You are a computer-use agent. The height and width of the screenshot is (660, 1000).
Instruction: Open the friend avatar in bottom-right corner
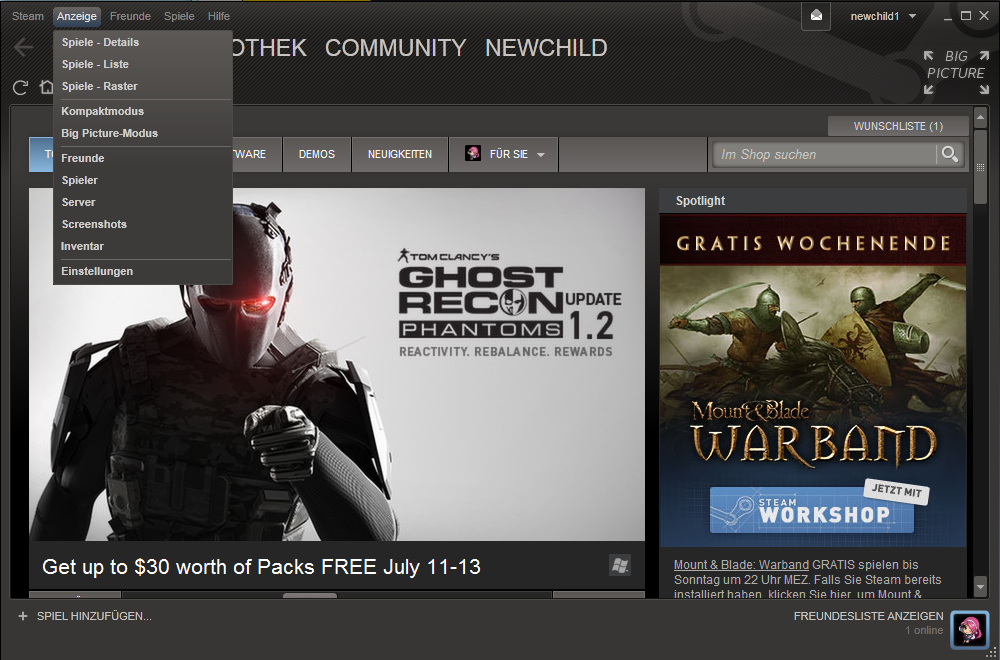pyautogui.click(x=969, y=629)
